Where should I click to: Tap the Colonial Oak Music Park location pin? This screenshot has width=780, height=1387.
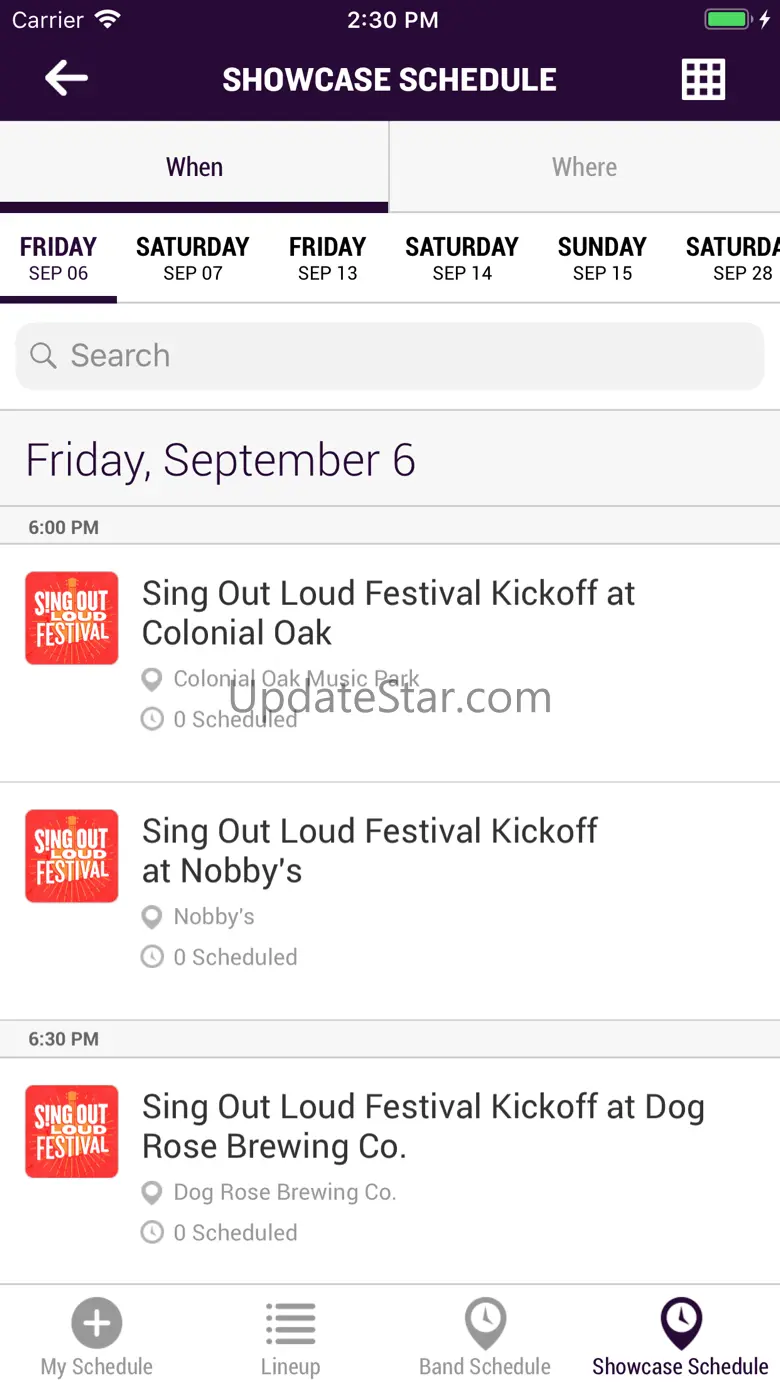pos(152,680)
